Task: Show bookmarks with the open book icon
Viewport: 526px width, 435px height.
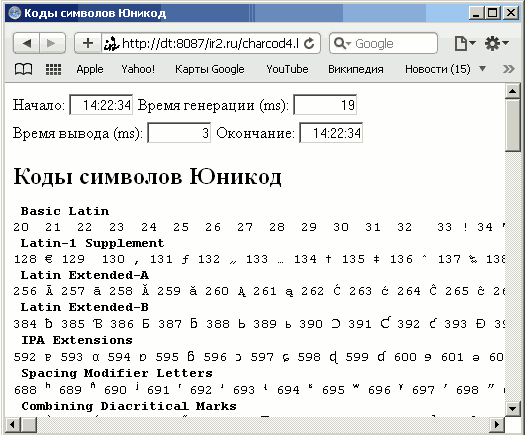Action: coord(23,69)
